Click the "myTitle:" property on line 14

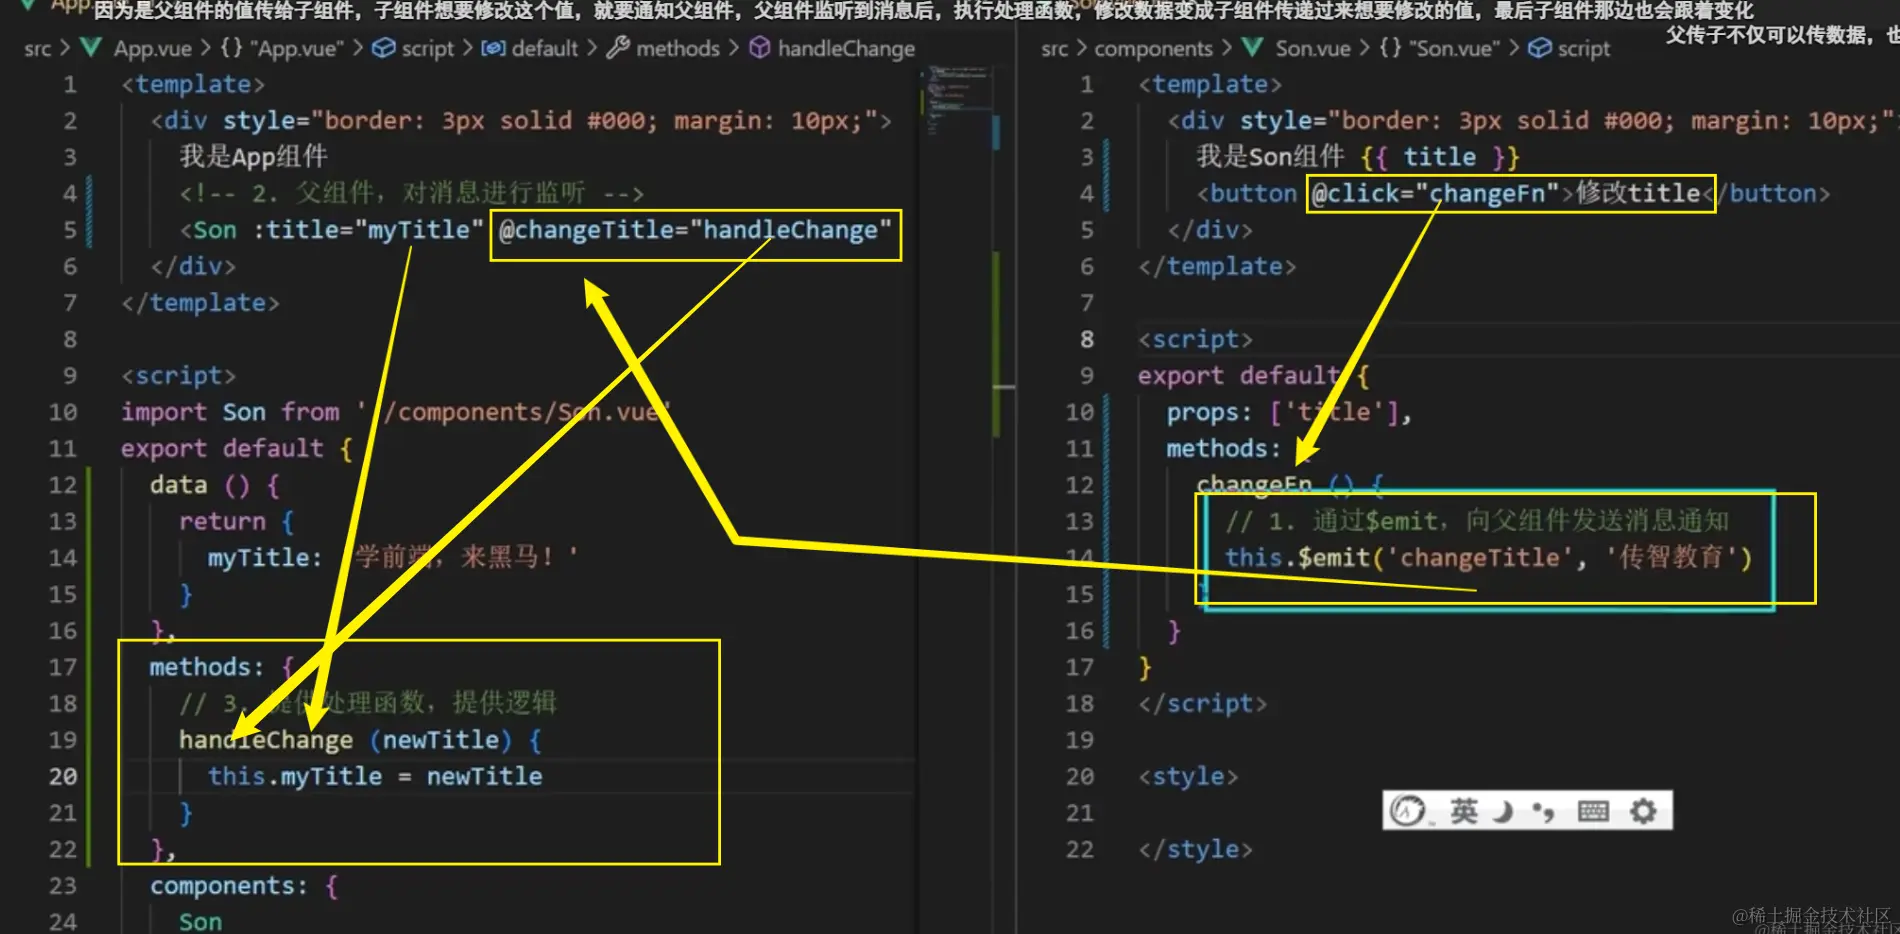pos(265,557)
